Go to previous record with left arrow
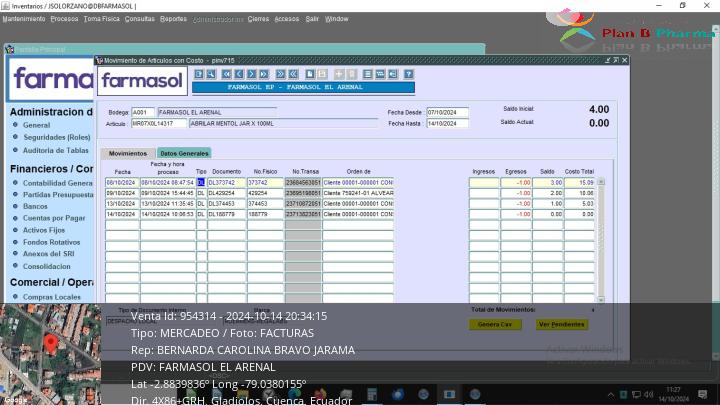 (x=239, y=74)
